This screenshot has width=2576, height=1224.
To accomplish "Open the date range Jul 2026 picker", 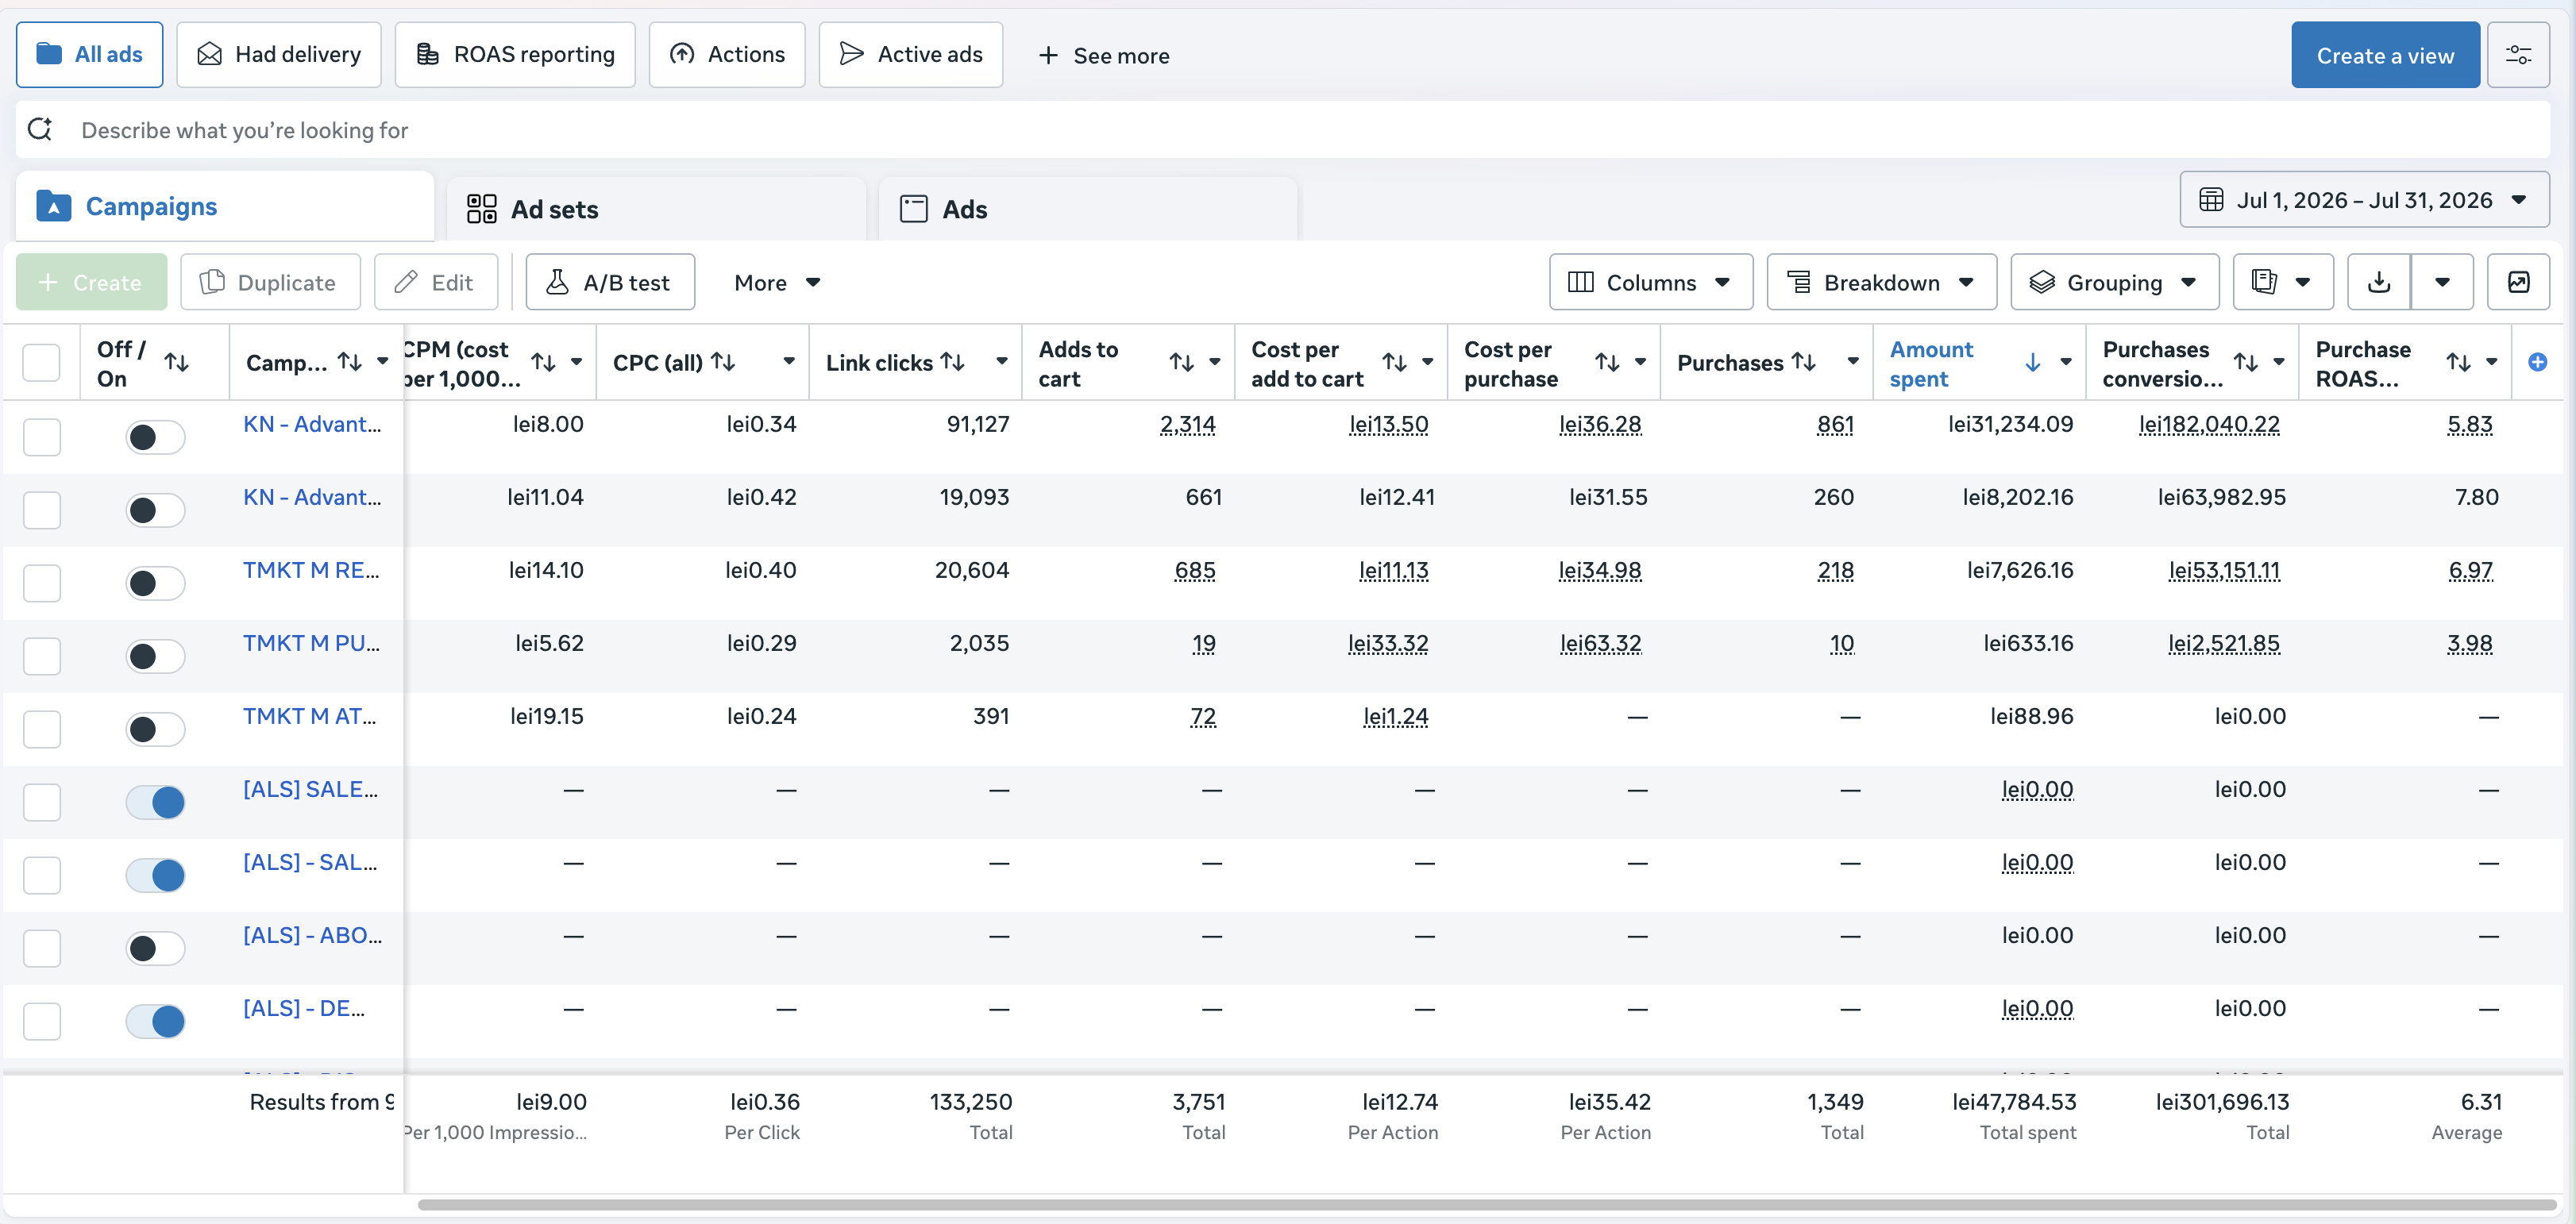I will coord(2364,200).
